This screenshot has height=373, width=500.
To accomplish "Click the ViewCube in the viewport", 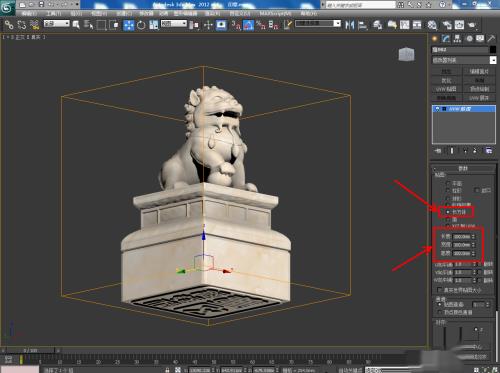I will pyautogui.click(x=406, y=54).
